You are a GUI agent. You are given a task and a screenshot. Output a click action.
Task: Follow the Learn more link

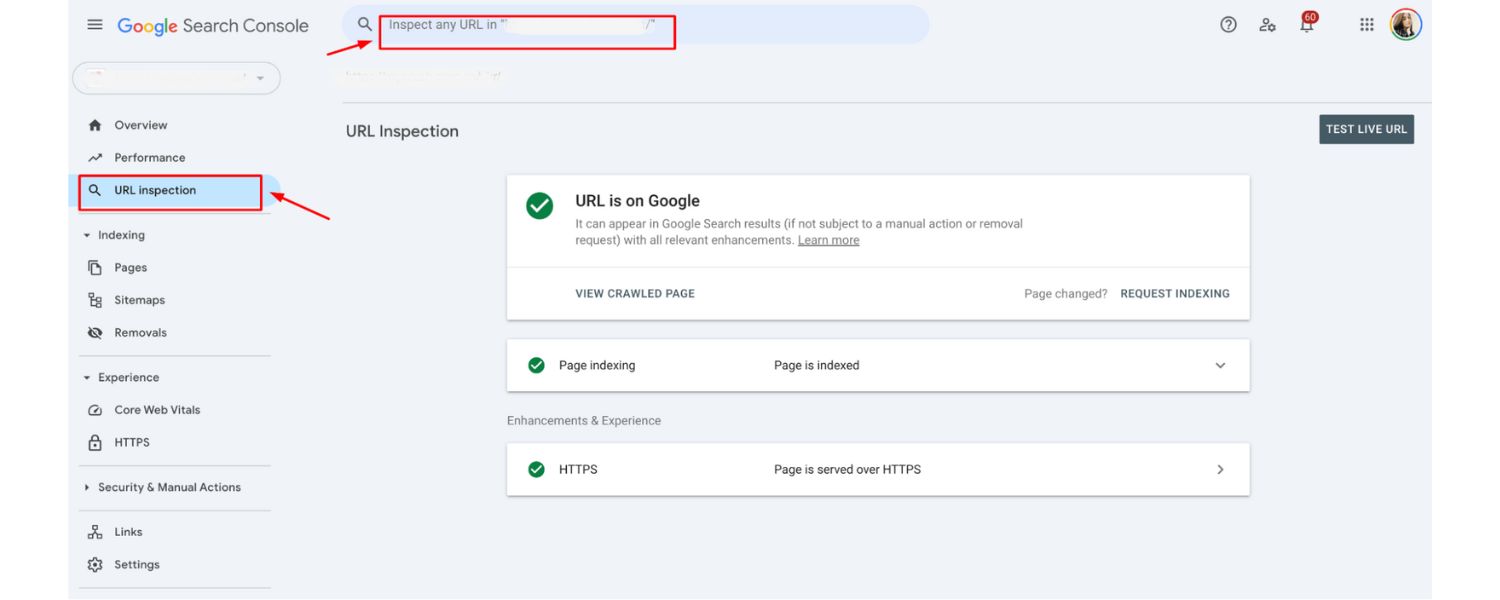tap(828, 241)
